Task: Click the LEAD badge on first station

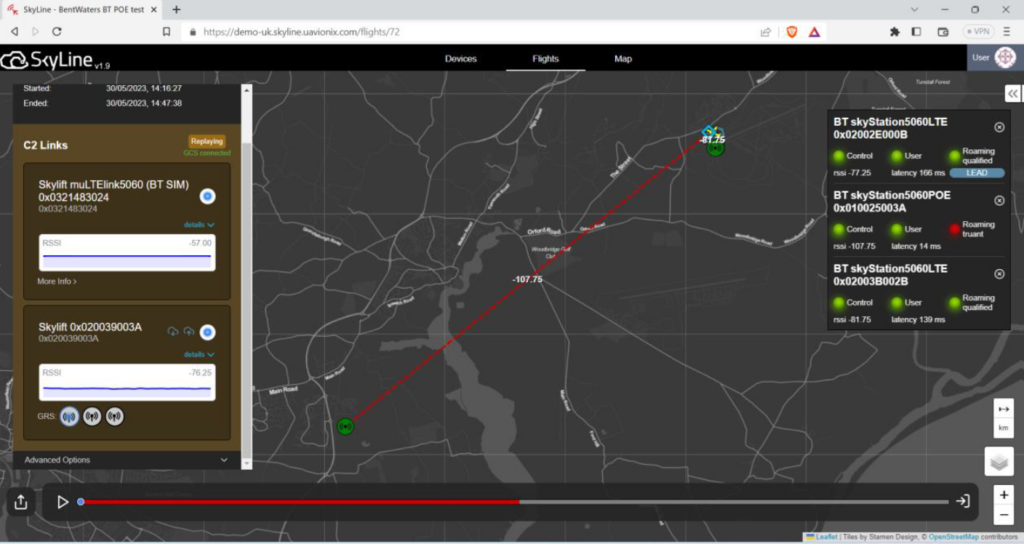Action: 977,173
